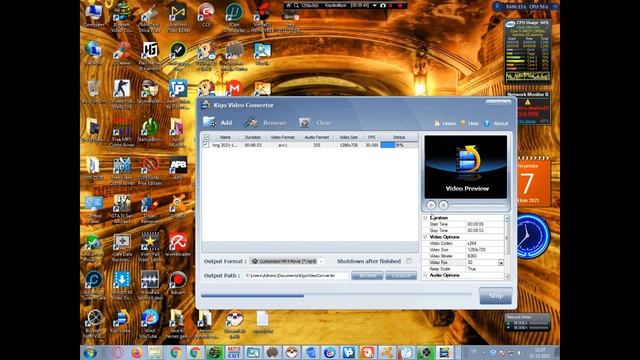The width and height of the screenshot is (640, 360).
Task: Collapse the Duration properties group
Action: click(425, 218)
